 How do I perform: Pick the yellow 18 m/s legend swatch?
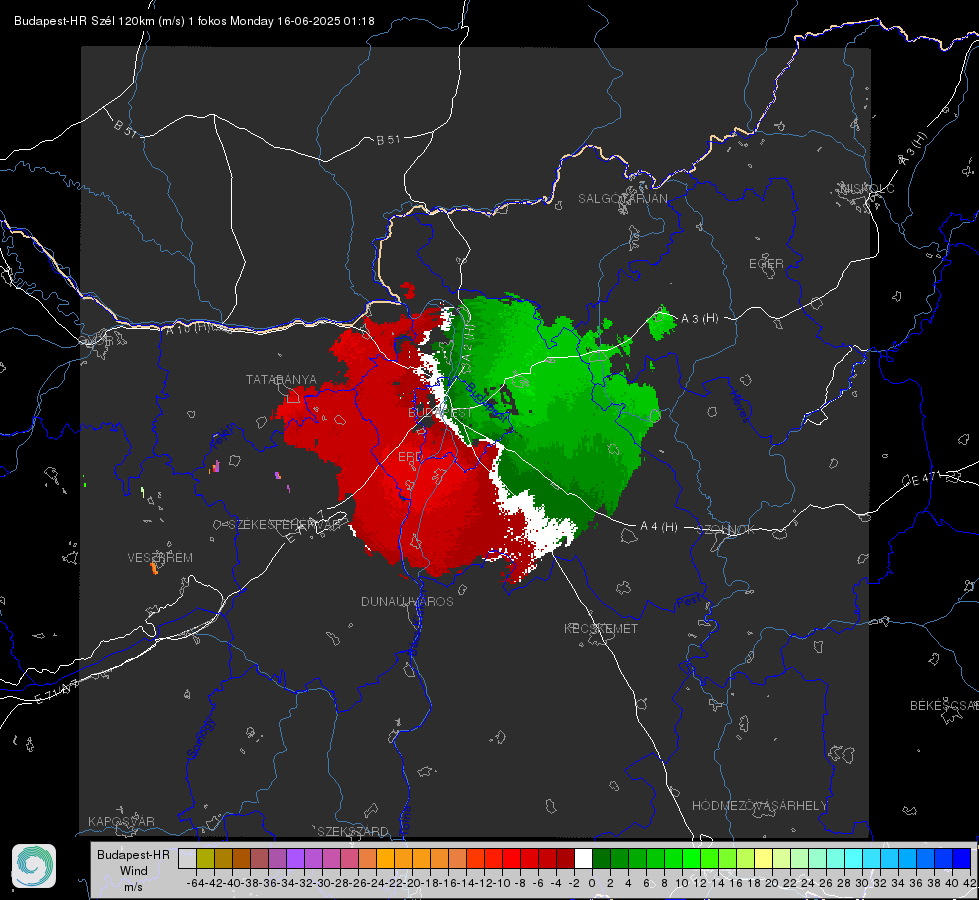(x=763, y=858)
